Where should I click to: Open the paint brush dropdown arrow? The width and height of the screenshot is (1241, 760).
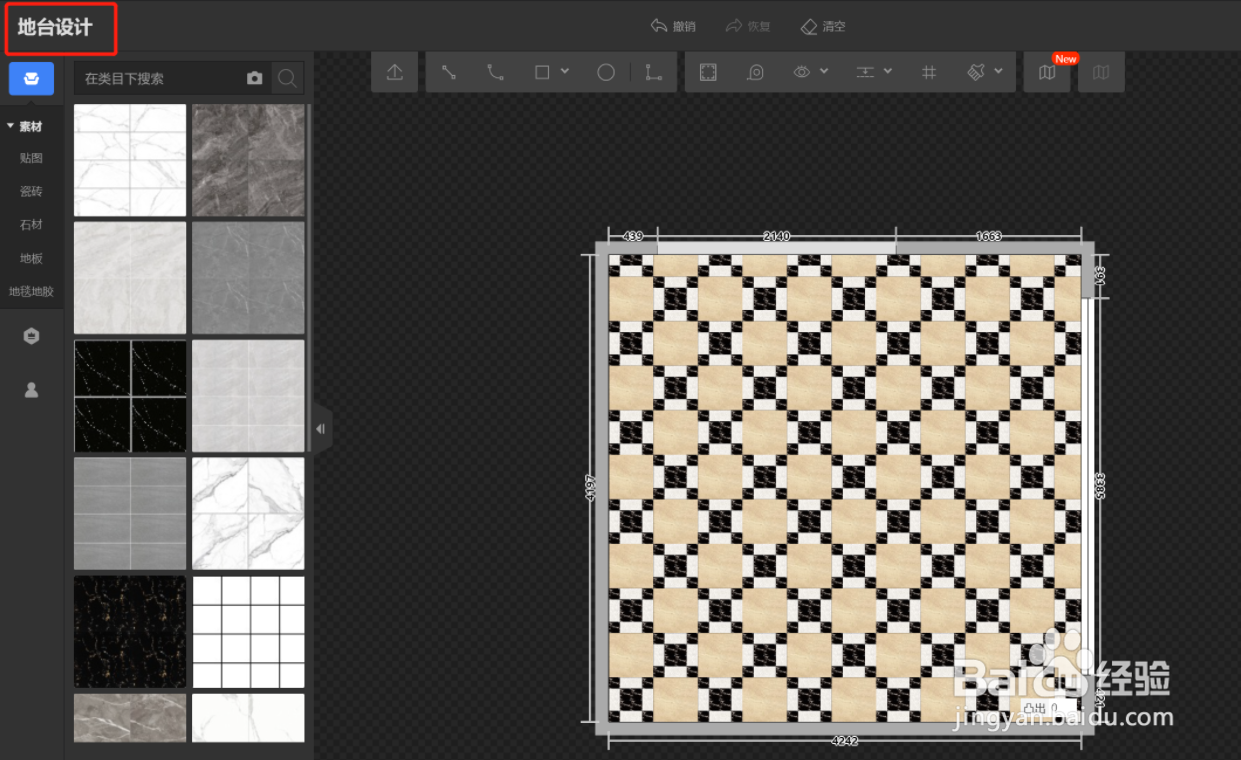[x=999, y=72]
